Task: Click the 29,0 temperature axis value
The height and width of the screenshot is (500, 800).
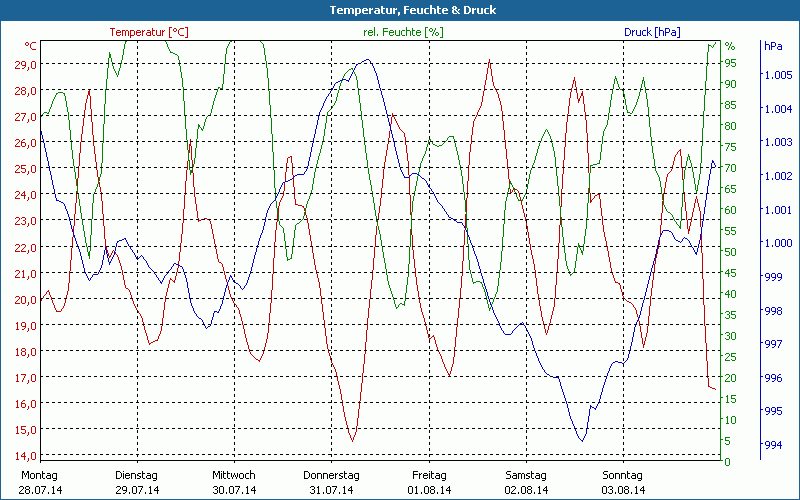Action: pos(26,64)
